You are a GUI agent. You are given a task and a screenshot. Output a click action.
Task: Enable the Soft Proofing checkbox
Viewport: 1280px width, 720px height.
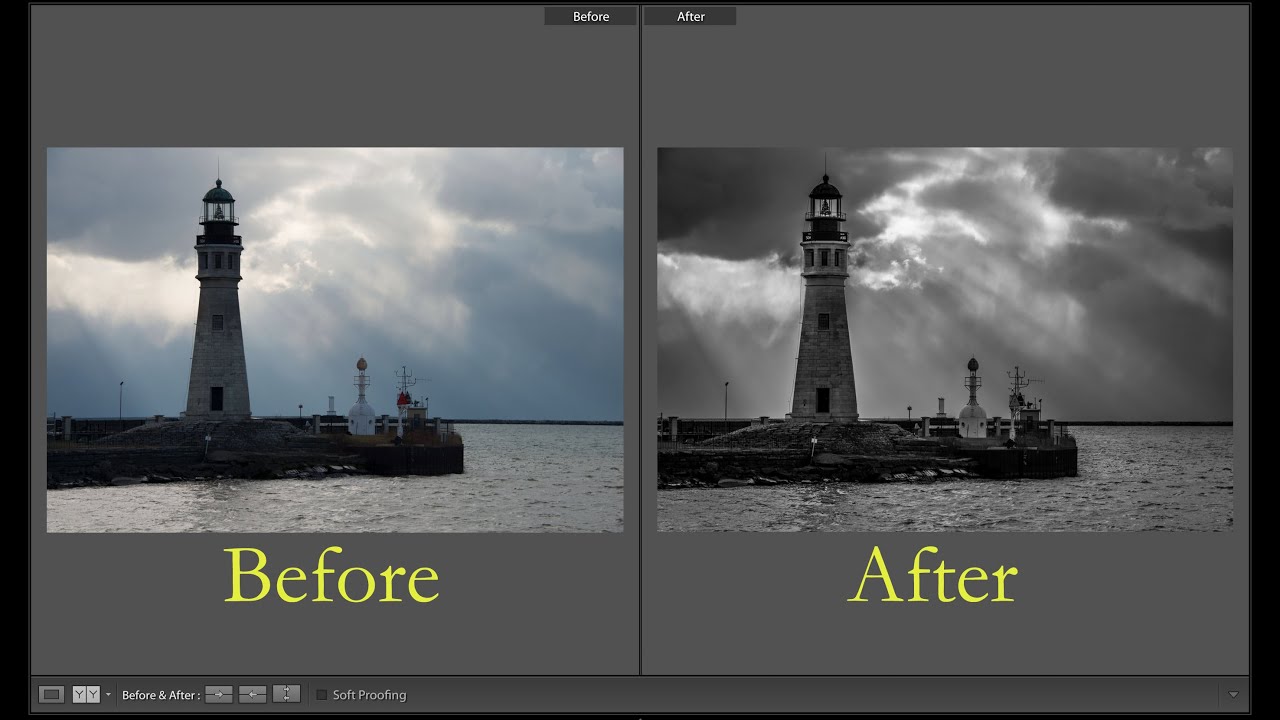(x=321, y=695)
